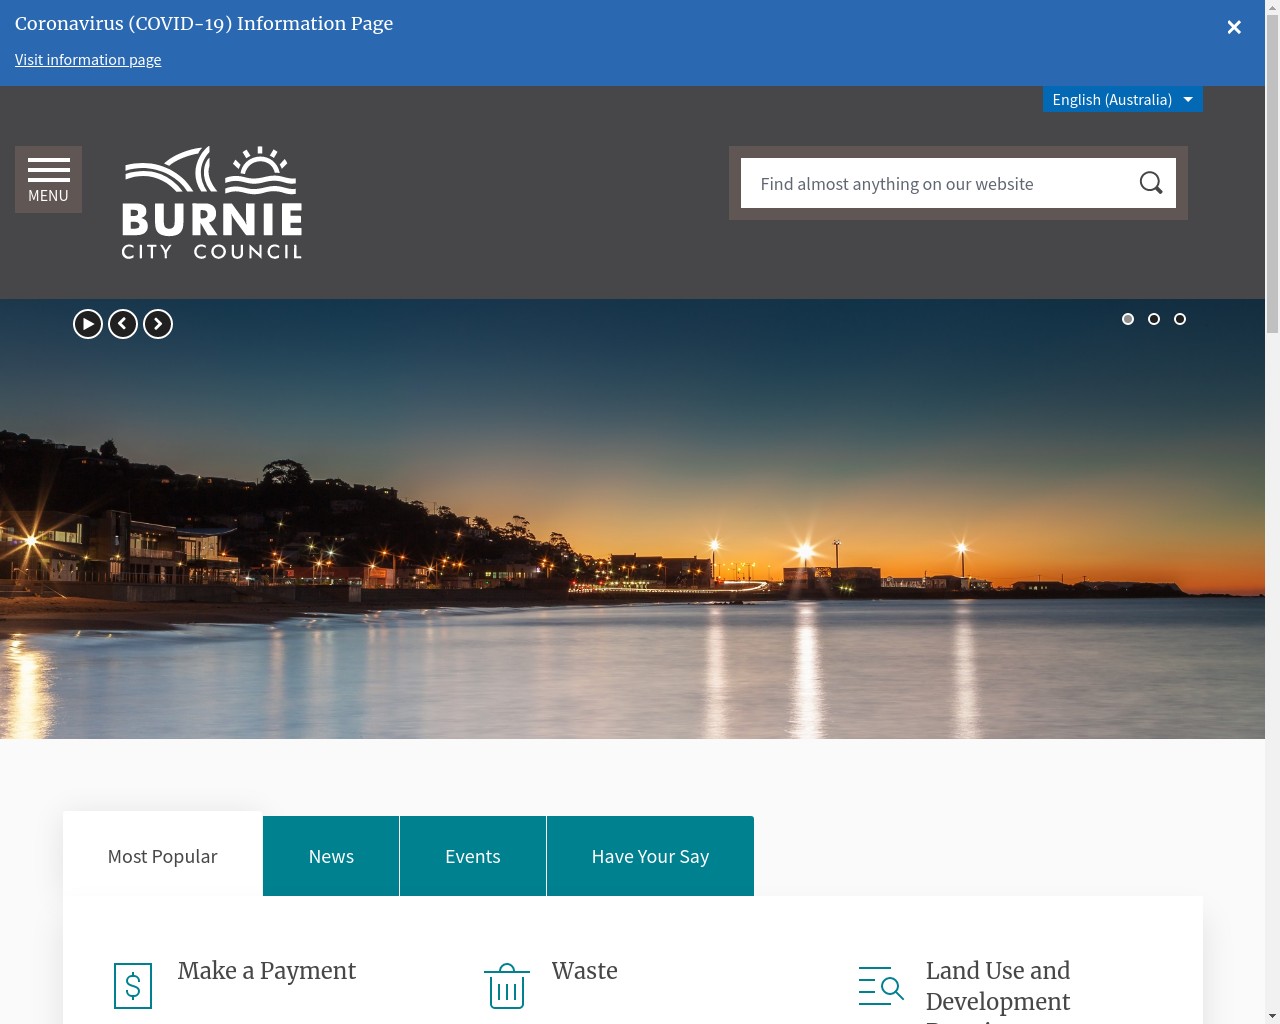Open the hamburger MENU icon

[47, 178]
